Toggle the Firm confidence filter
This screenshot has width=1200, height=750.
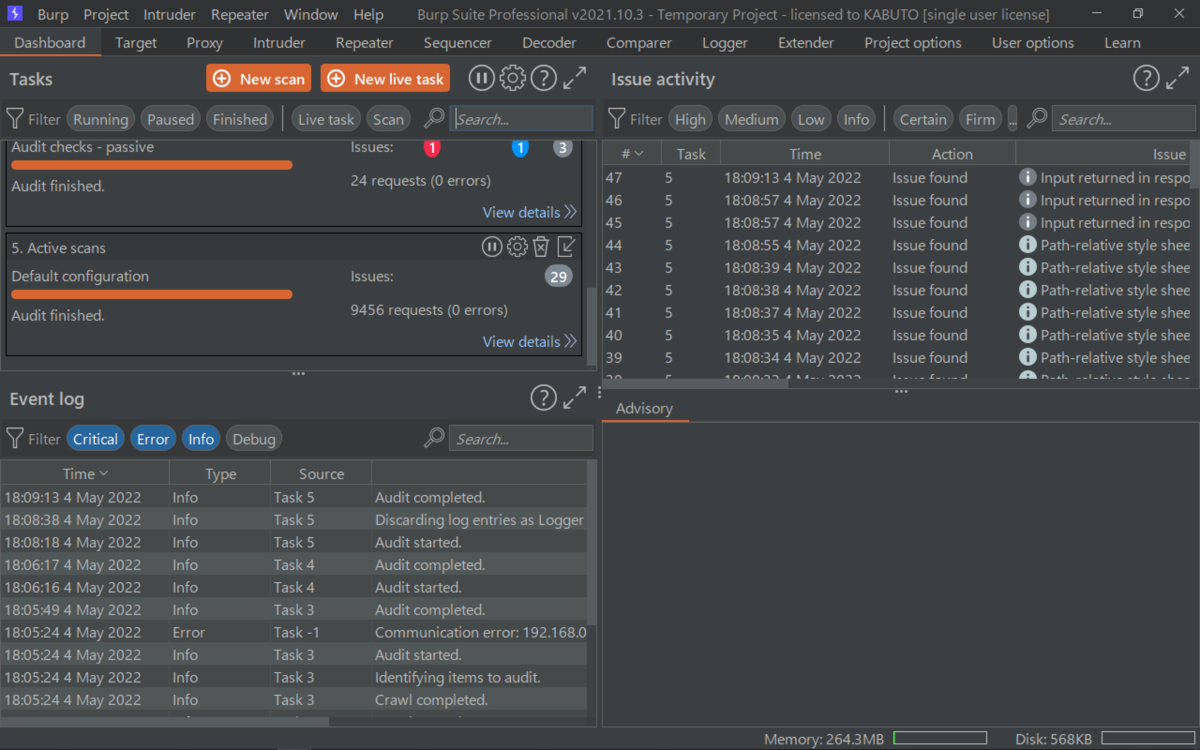coord(980,119)
